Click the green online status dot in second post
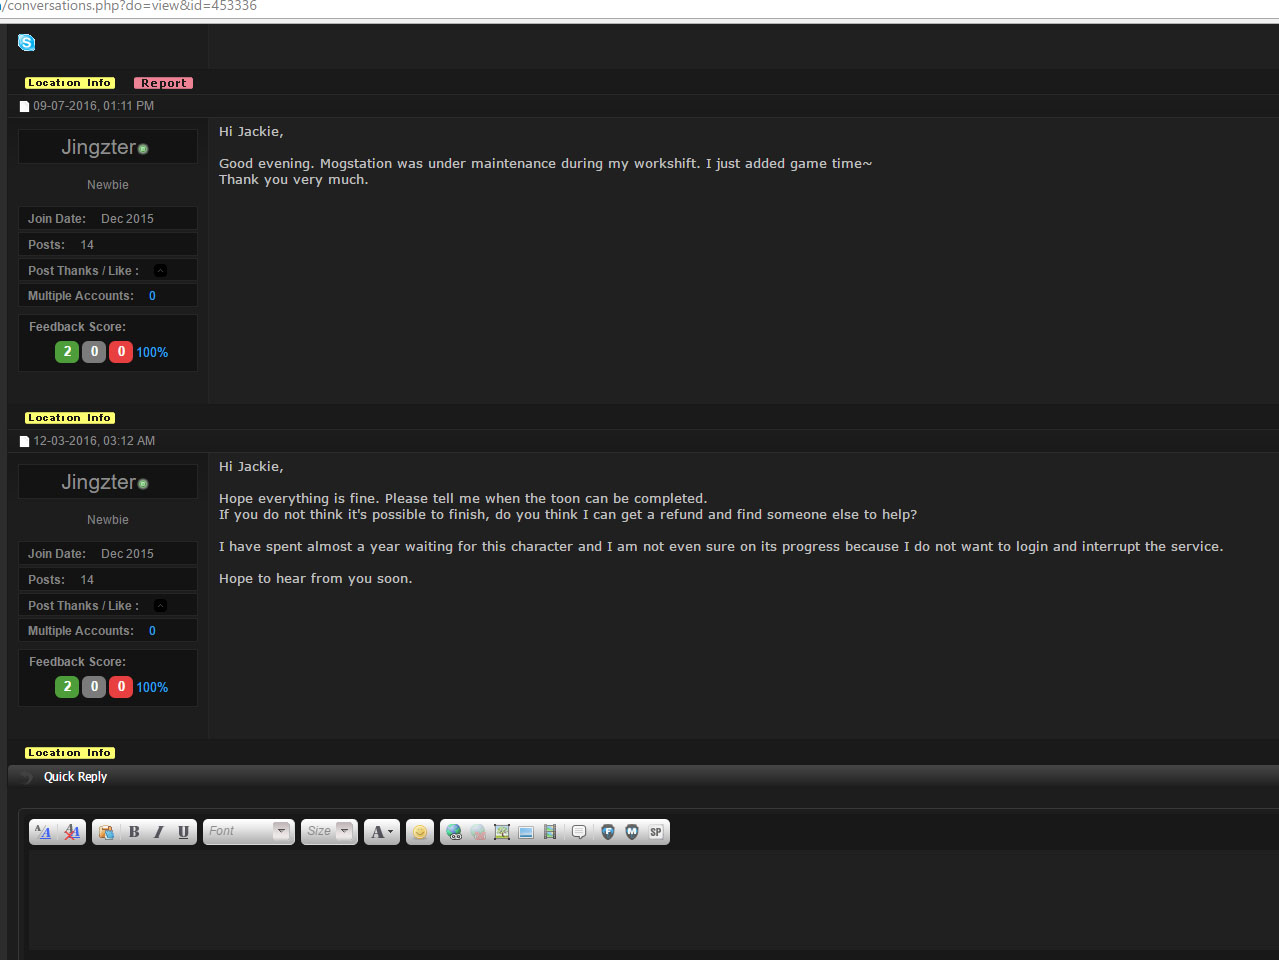The image size is (1279, 960). (x=143, y=484)
